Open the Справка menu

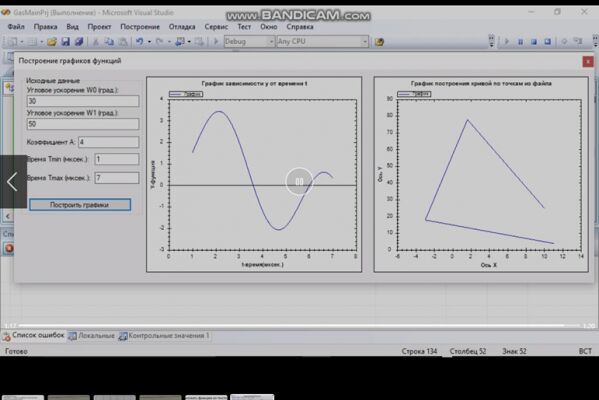300,27
